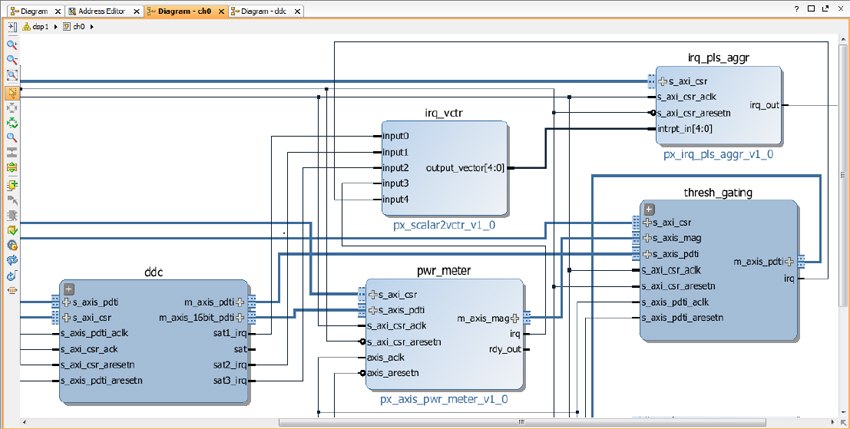Click the px_axis_pwr_meter_v1_0 label
This screenshot has width=850, height=429.
pos(444,400)
